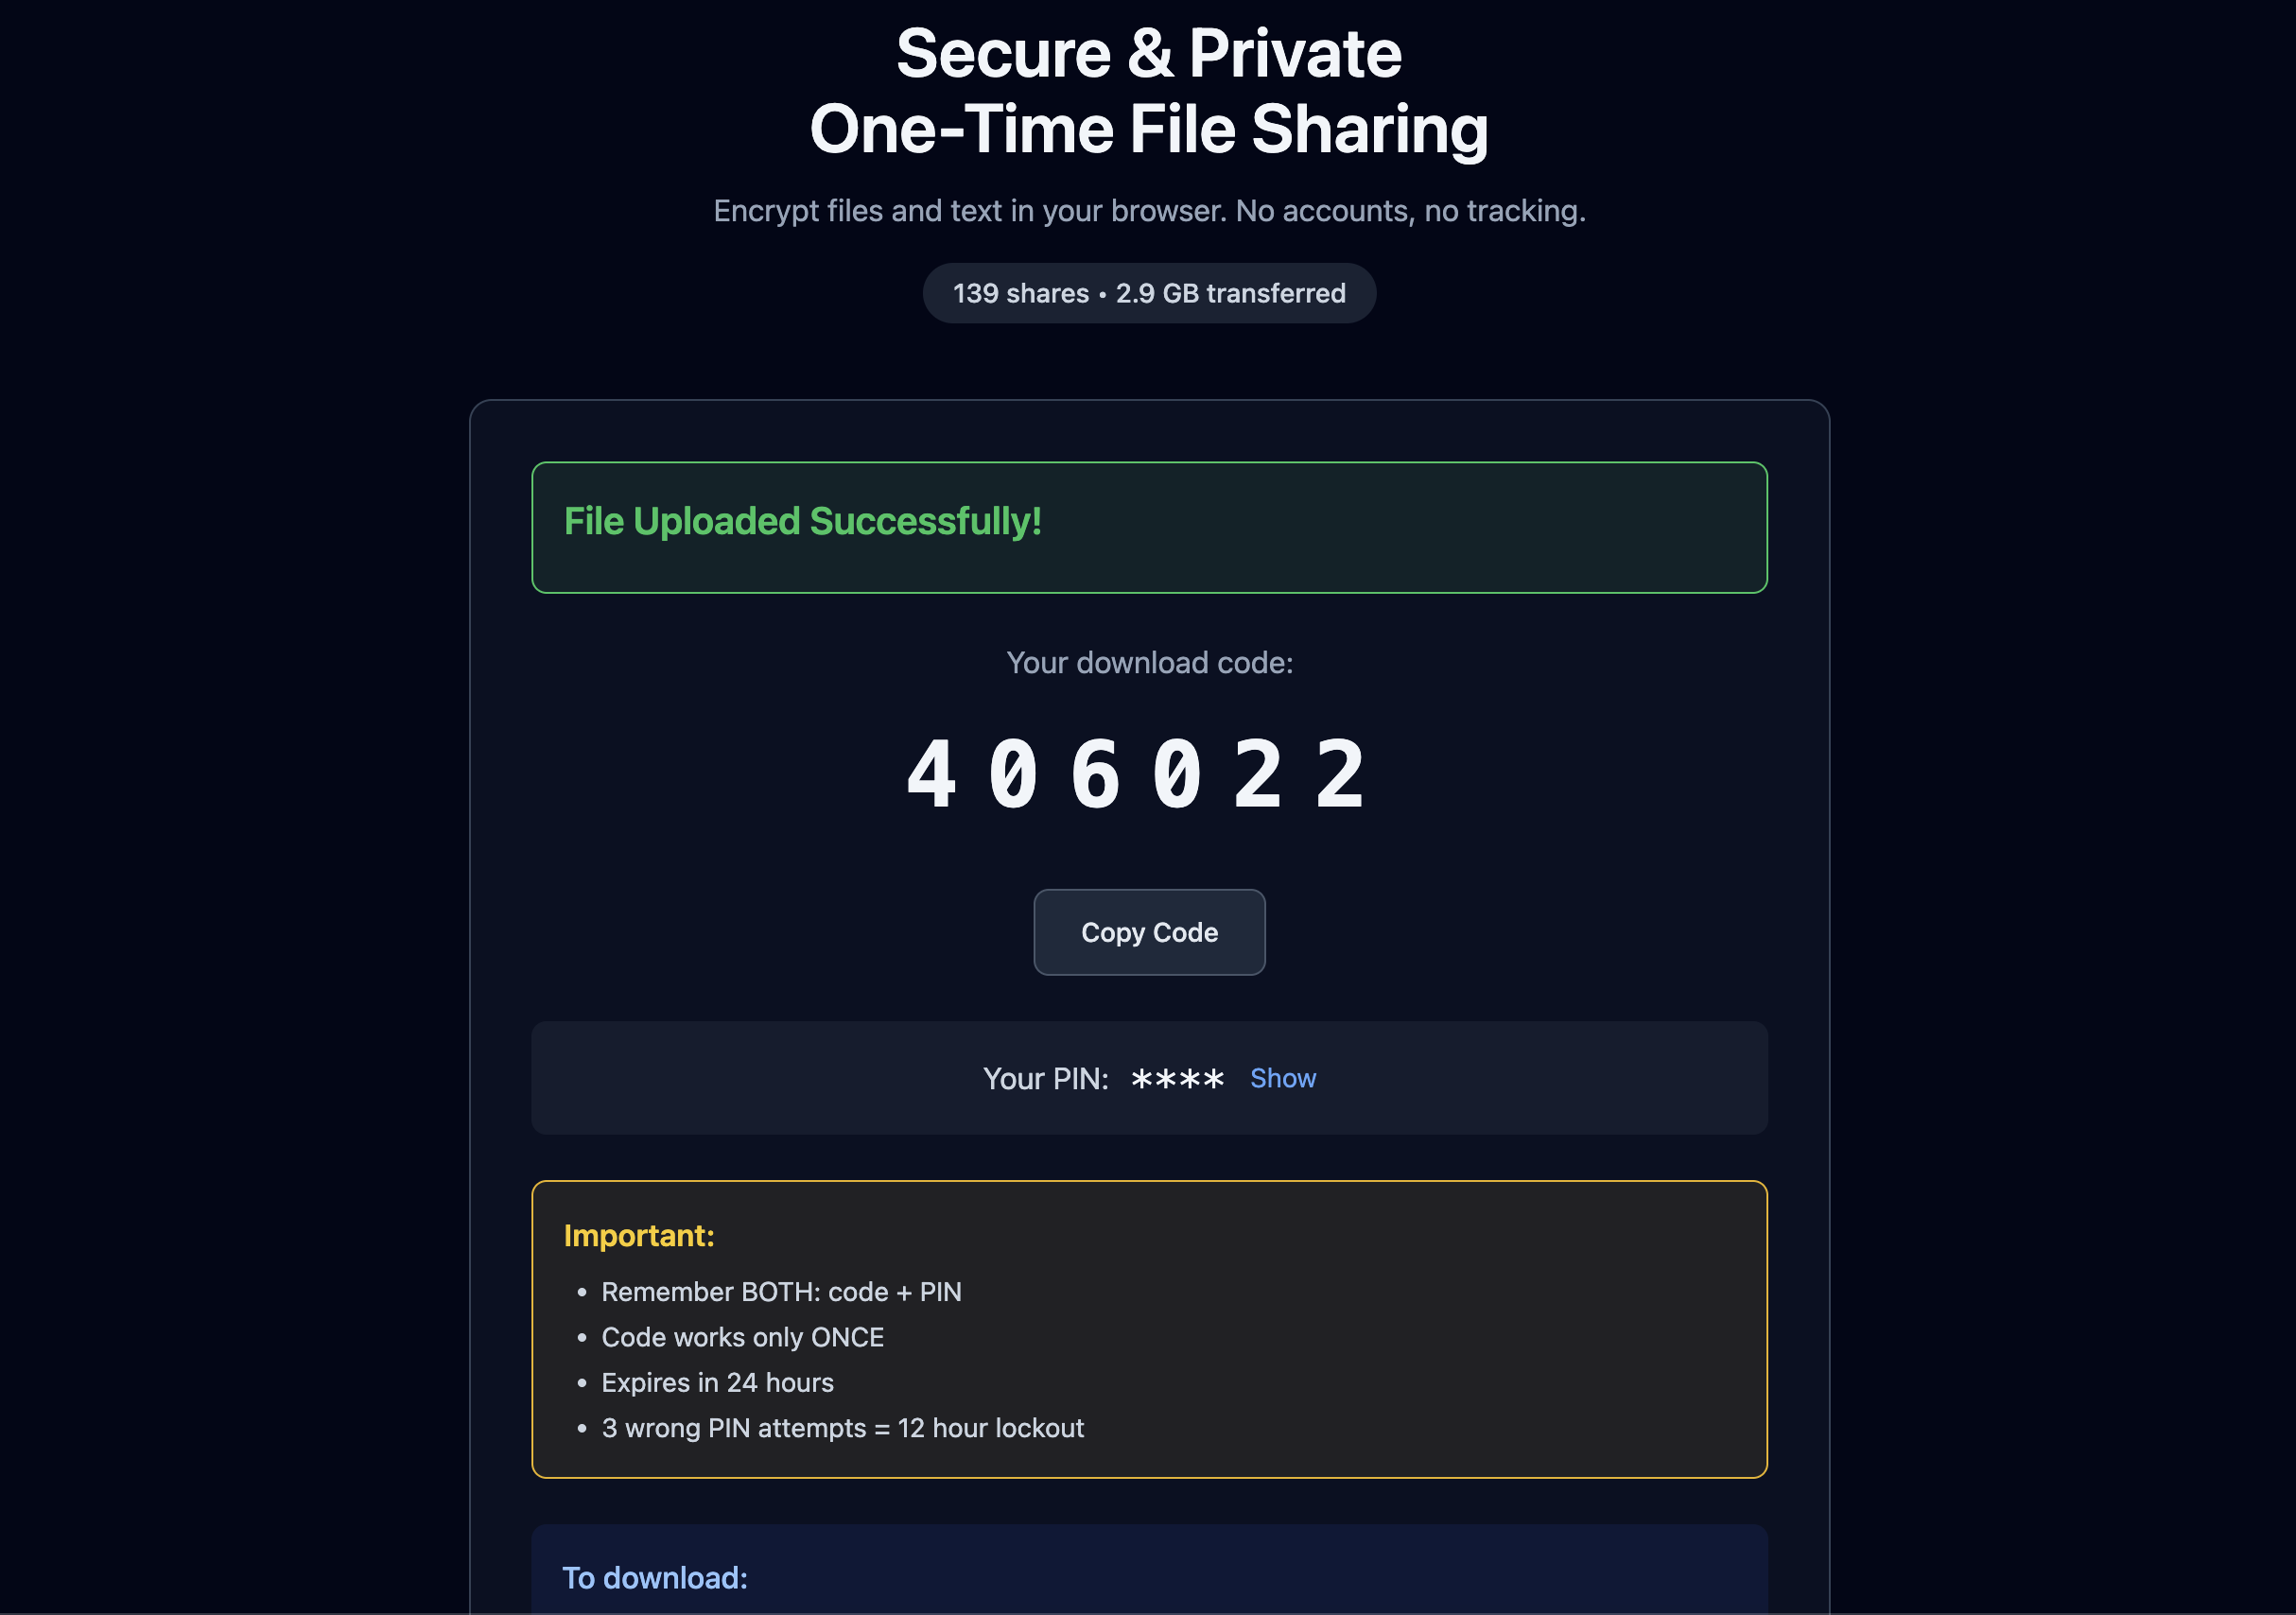Click the To download section header

654,1577
